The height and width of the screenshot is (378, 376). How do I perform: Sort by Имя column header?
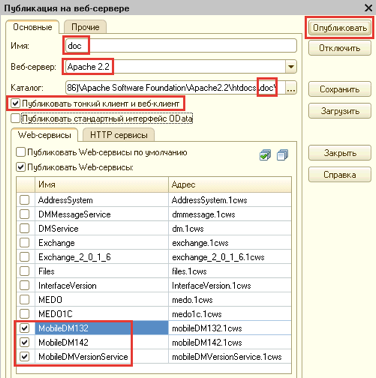pos(102,184)
